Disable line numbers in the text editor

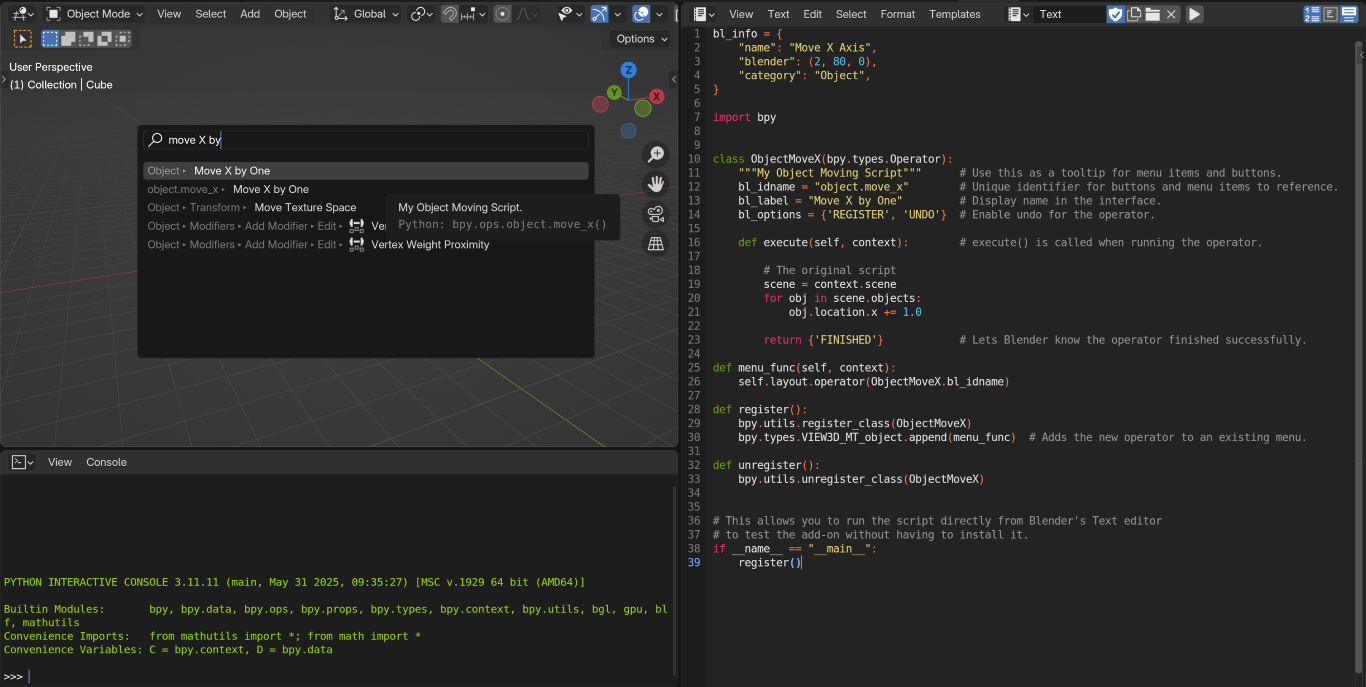pos(1313,14)
